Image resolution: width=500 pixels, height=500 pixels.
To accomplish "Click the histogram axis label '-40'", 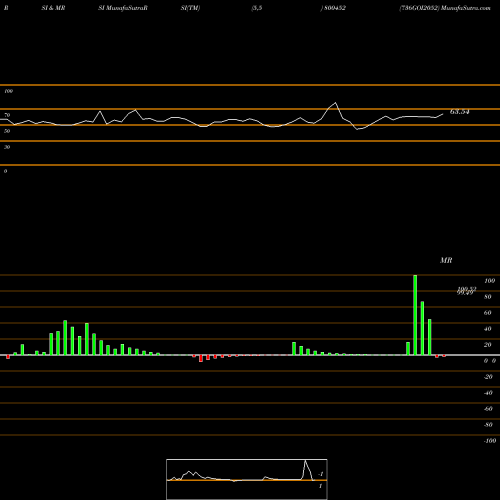I will click(x=488, y=393).
